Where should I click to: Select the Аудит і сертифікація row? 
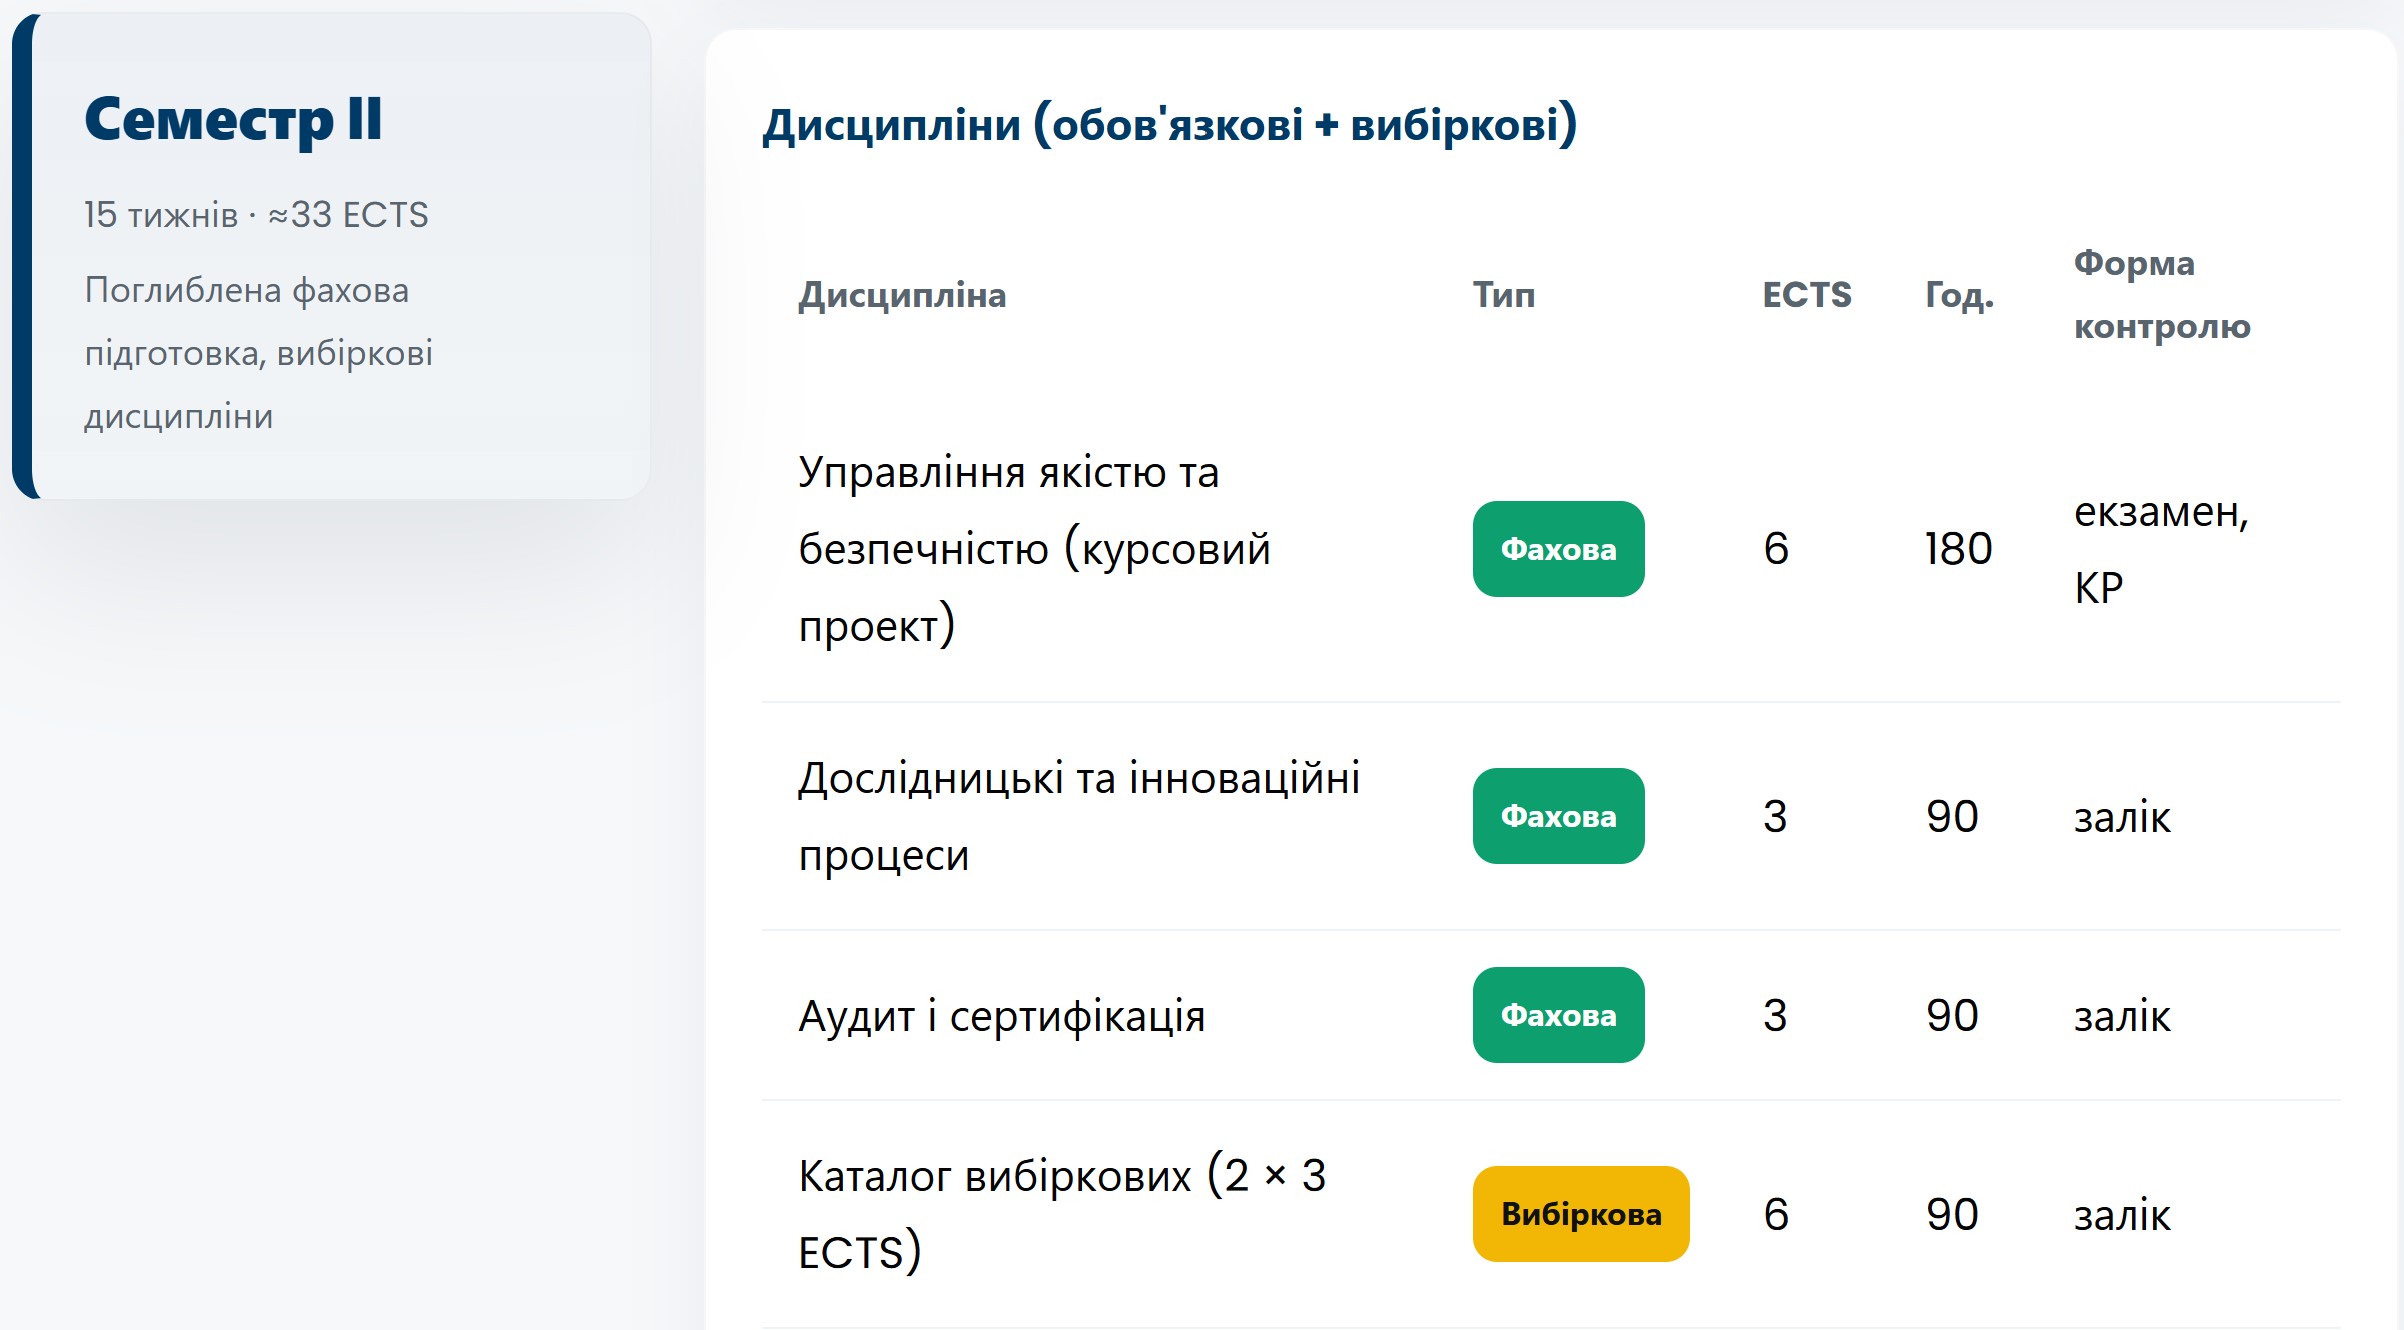[x=1001, y=1016]
